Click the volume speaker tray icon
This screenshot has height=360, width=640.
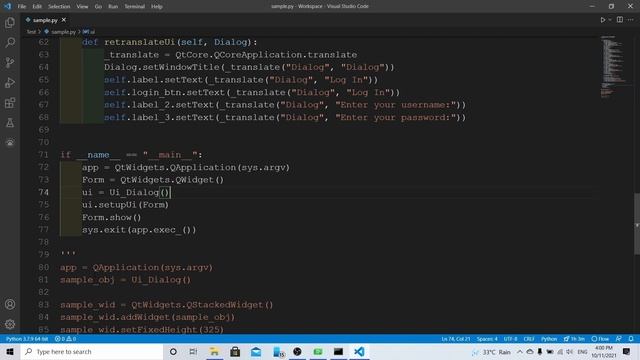pos(570,352)
